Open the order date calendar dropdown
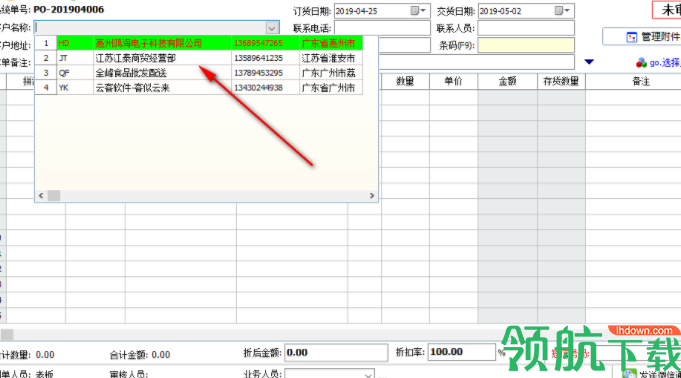681x378 pixels. pyautogui.click(x=418, y=11)
